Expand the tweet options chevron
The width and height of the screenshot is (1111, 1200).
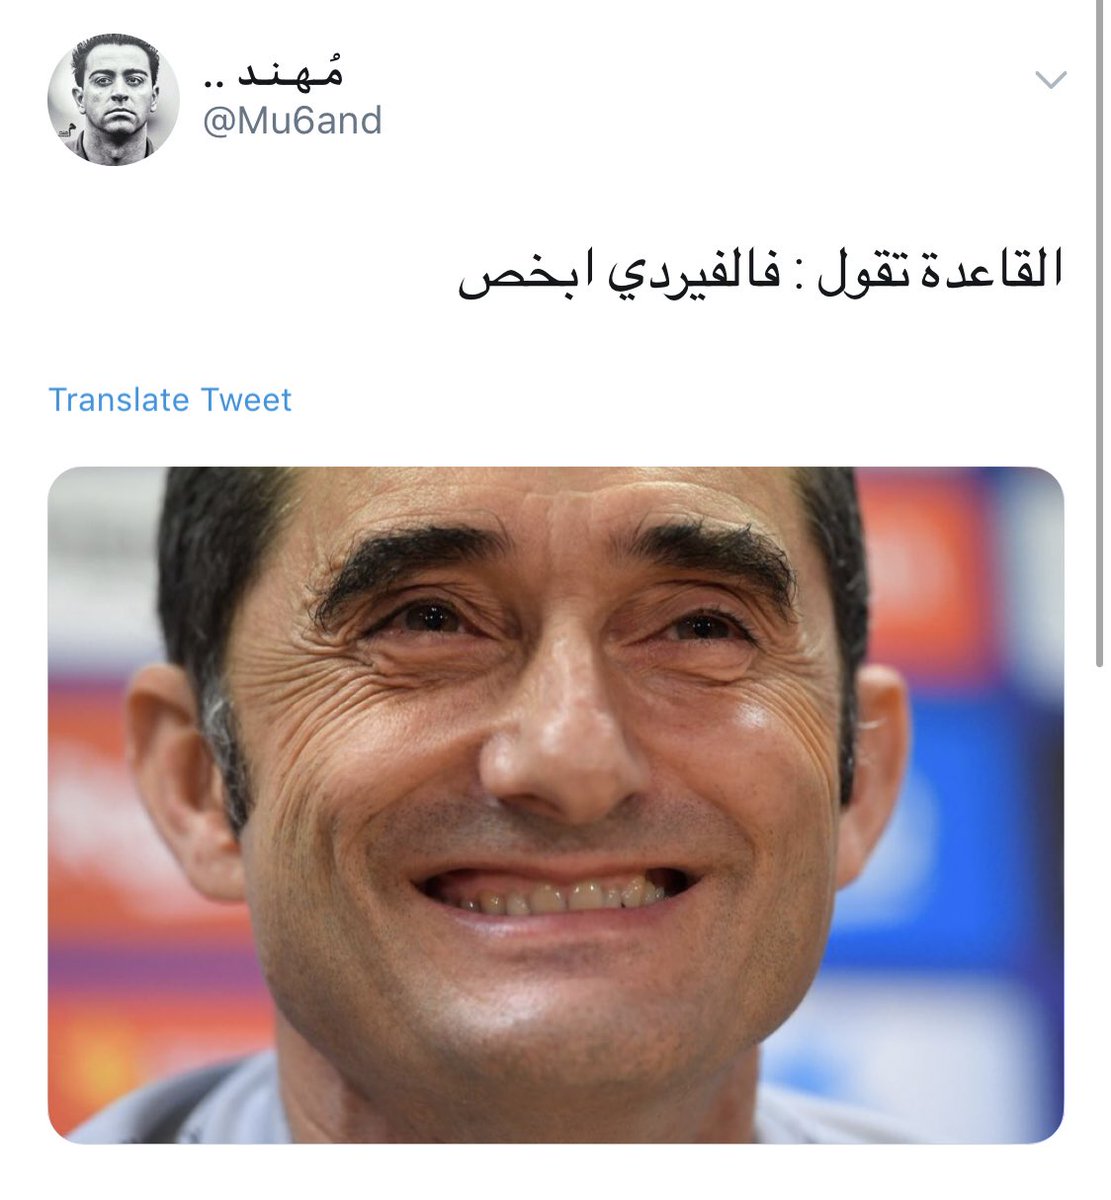pos(1052,80)
